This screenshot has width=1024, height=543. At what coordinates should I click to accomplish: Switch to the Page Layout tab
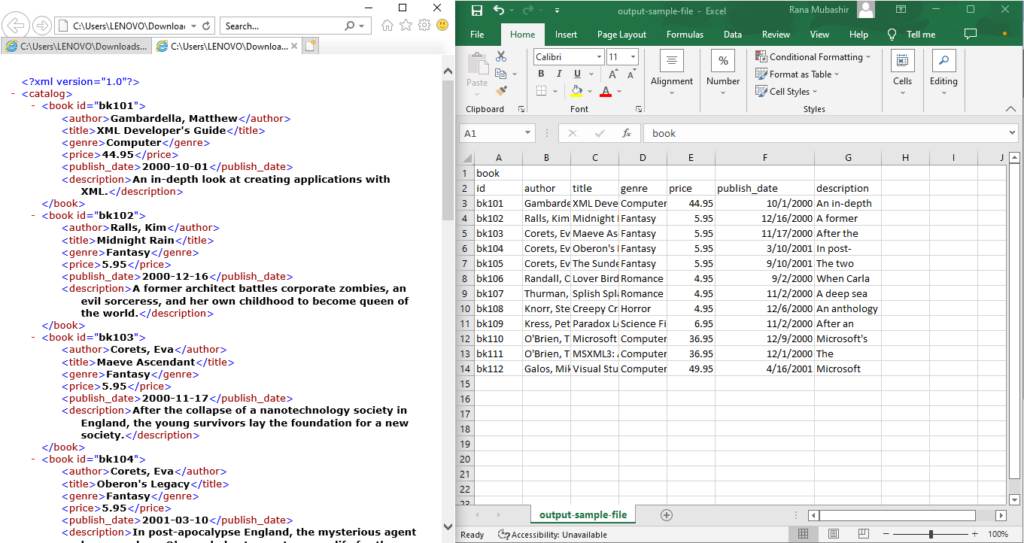point(622,35)
